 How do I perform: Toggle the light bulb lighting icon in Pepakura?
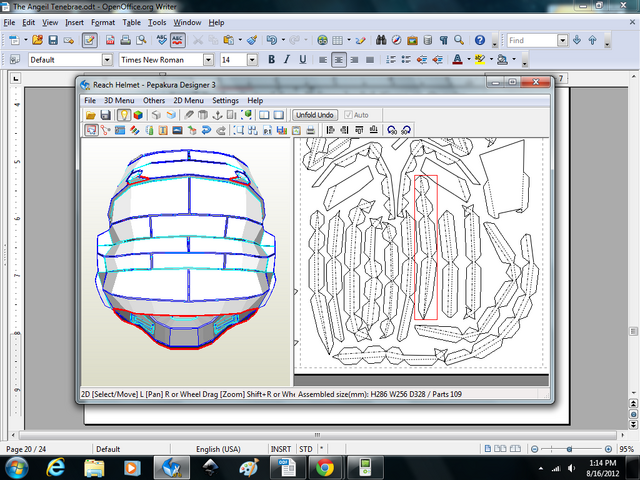123,115
